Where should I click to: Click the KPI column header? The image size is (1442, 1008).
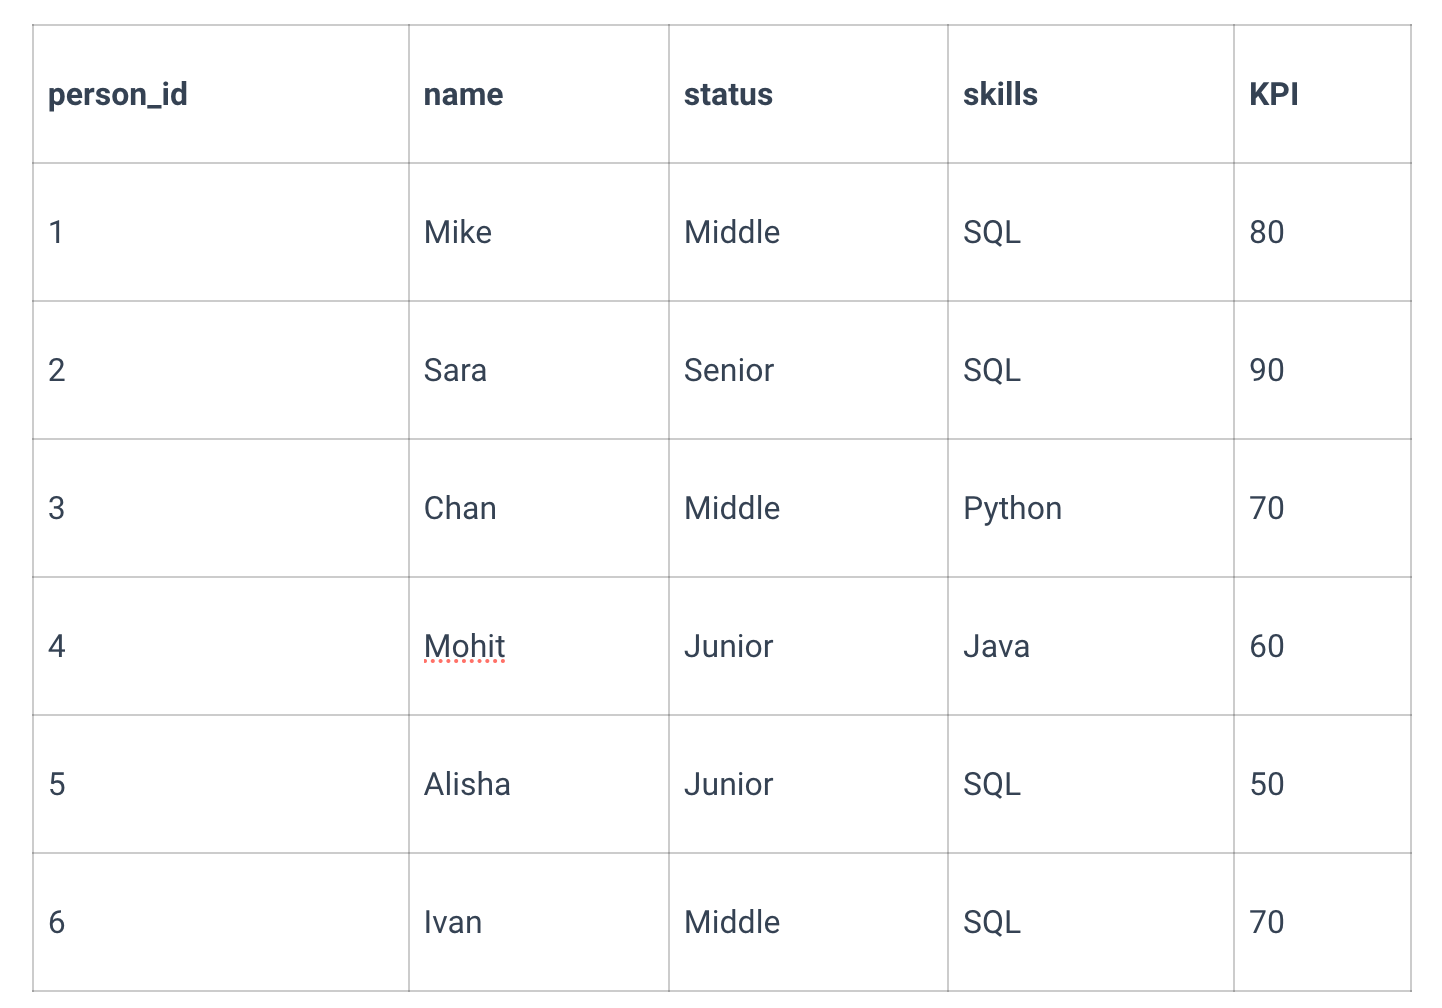coord(1322,94)
